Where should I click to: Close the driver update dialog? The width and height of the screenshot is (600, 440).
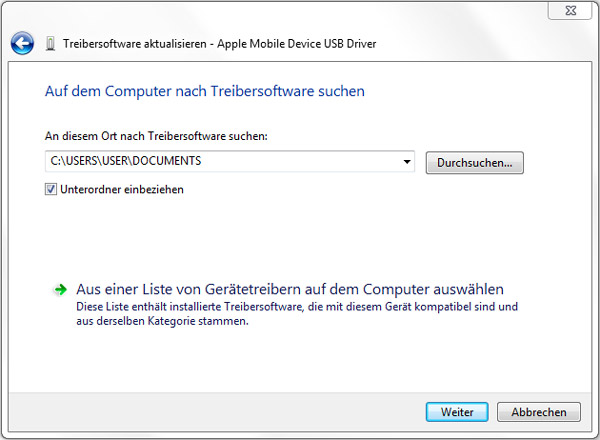point(571,10)
